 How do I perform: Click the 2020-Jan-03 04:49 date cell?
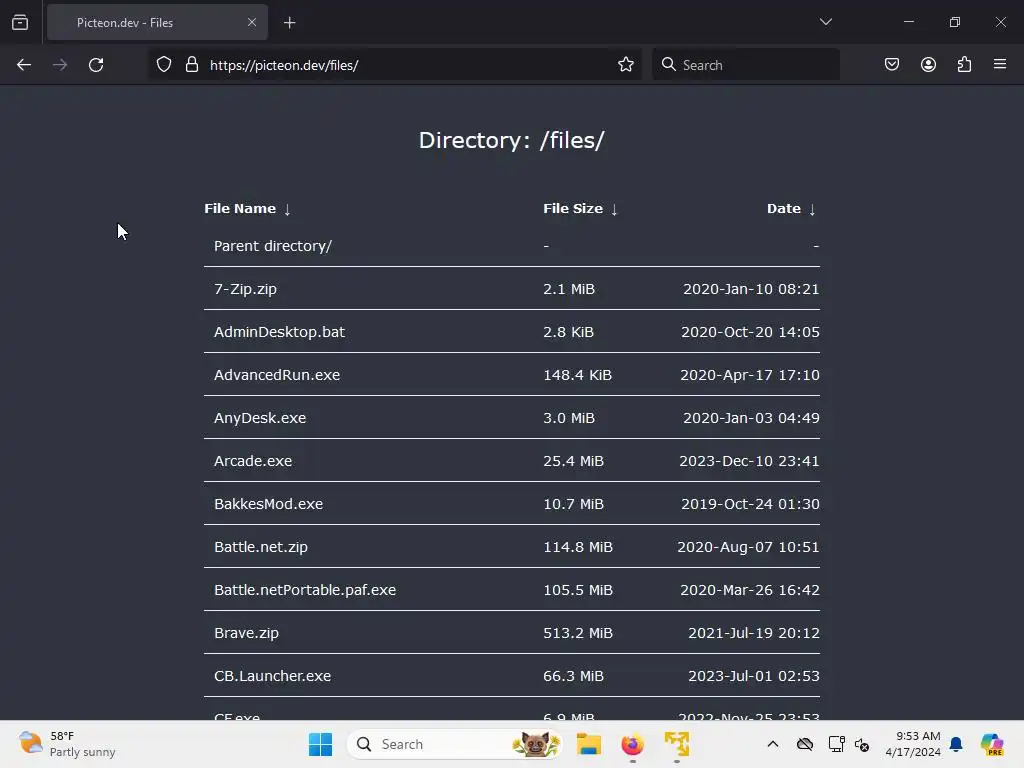point(751,418)
